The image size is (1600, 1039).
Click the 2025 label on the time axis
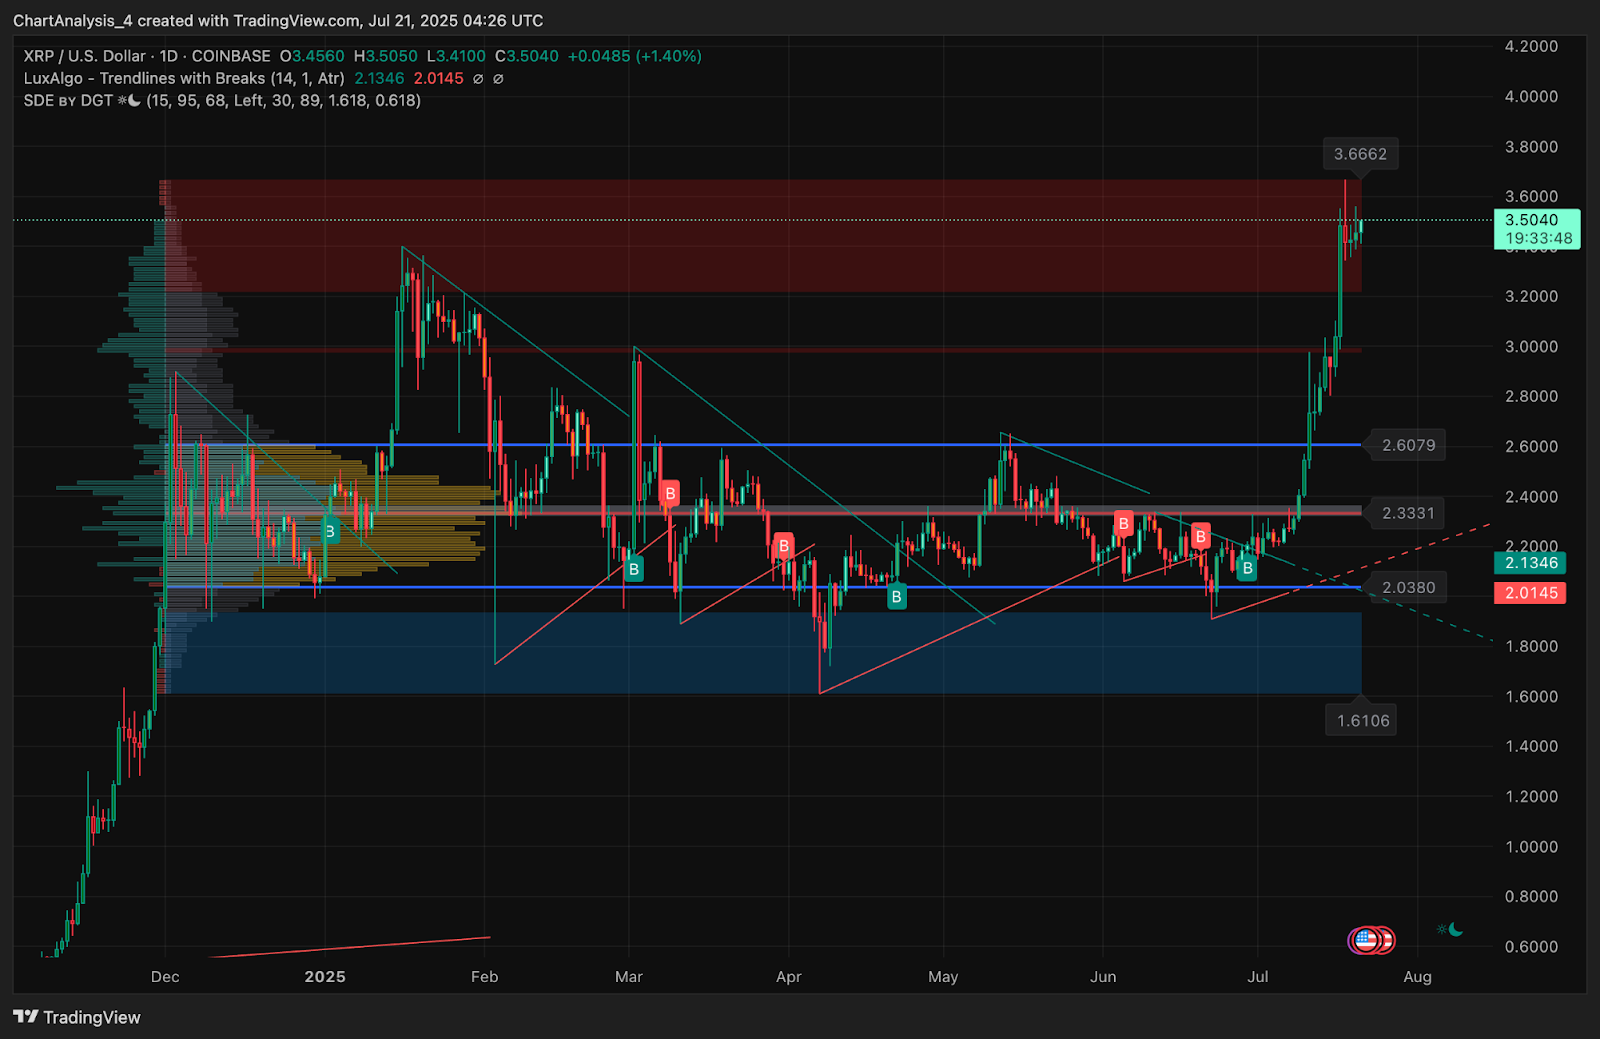pyautogui.click(x=325, y=977)
